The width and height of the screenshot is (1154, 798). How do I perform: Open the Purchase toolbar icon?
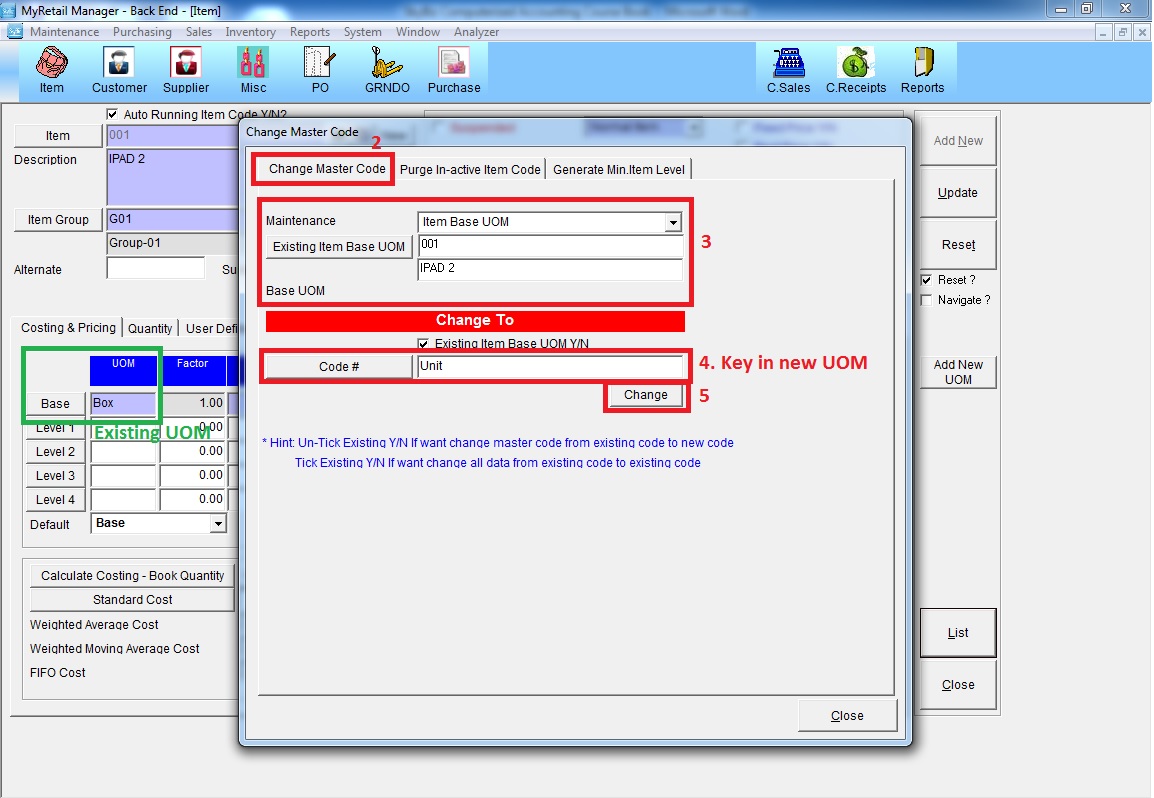coord(454,69)
